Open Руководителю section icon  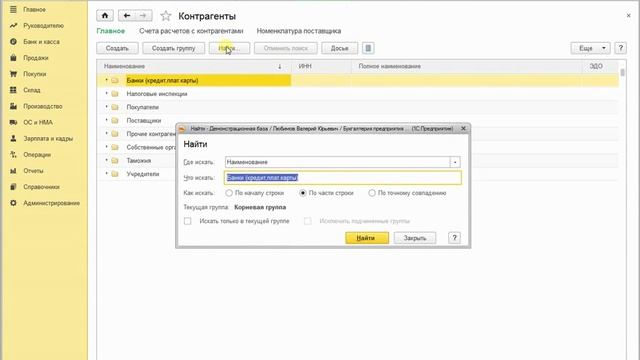(13, 25)
